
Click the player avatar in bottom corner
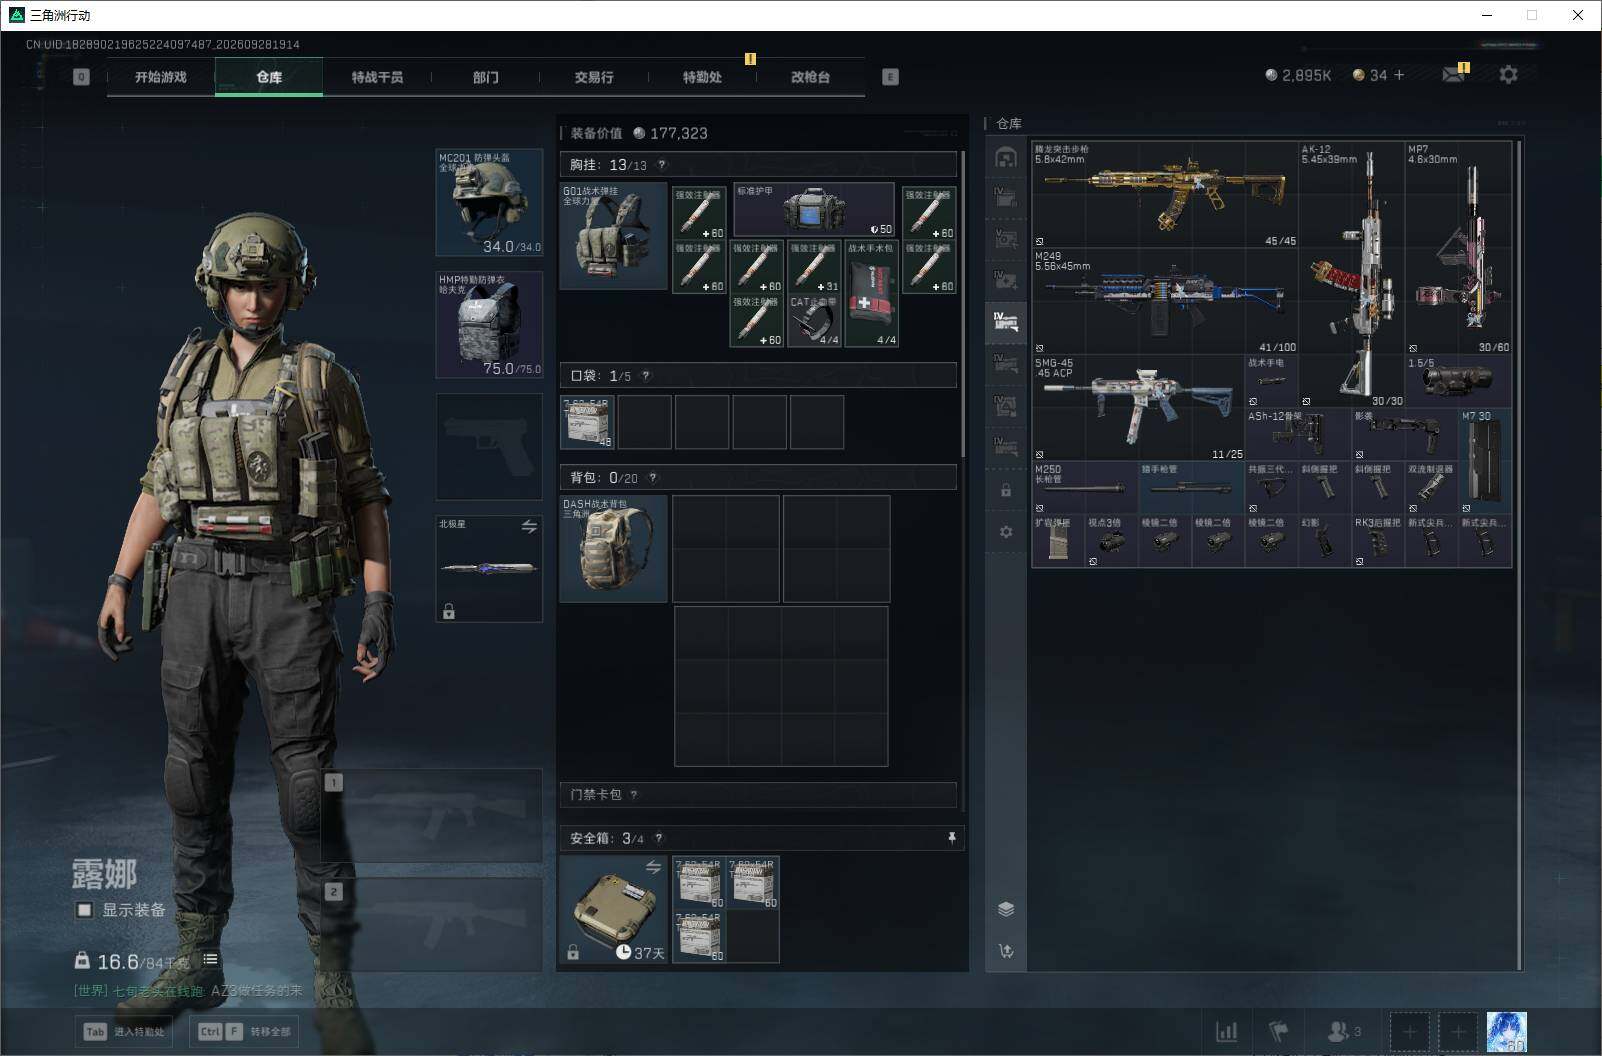(x=1506, y=1032)
